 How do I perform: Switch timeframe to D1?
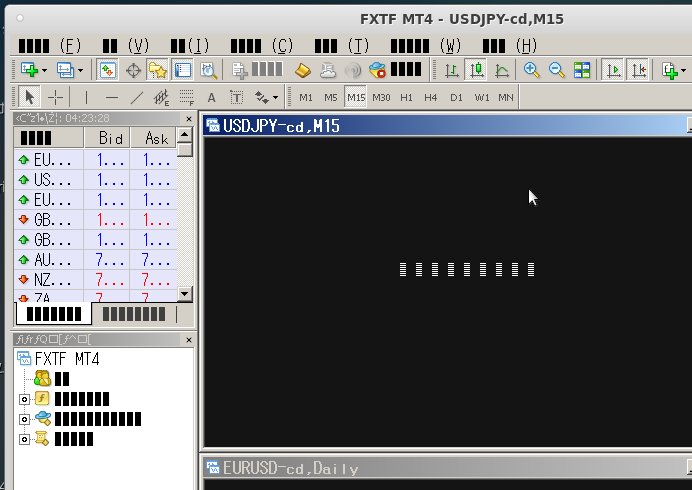click(x=456, y=97)
